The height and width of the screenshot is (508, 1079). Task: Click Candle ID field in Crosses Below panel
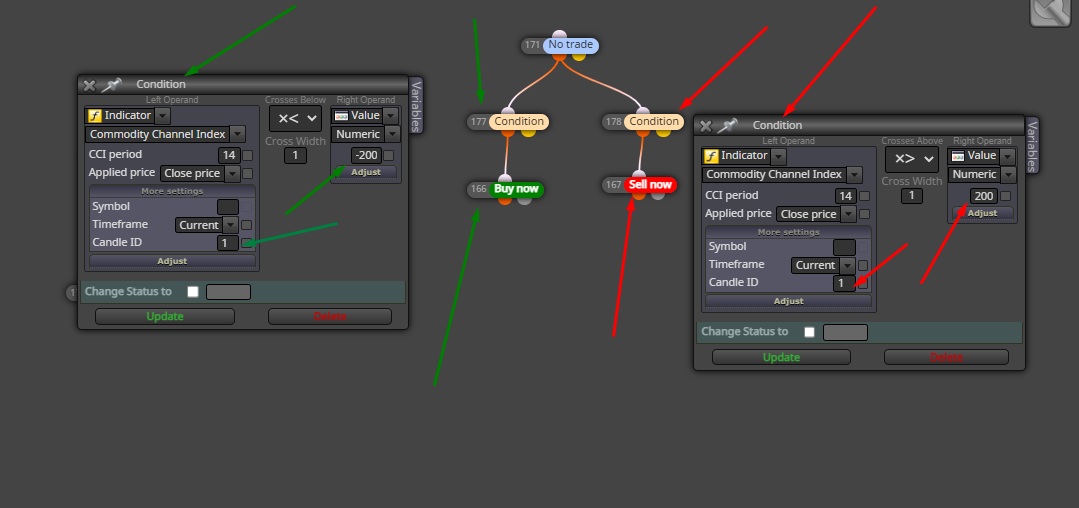(x=228, y=242)
